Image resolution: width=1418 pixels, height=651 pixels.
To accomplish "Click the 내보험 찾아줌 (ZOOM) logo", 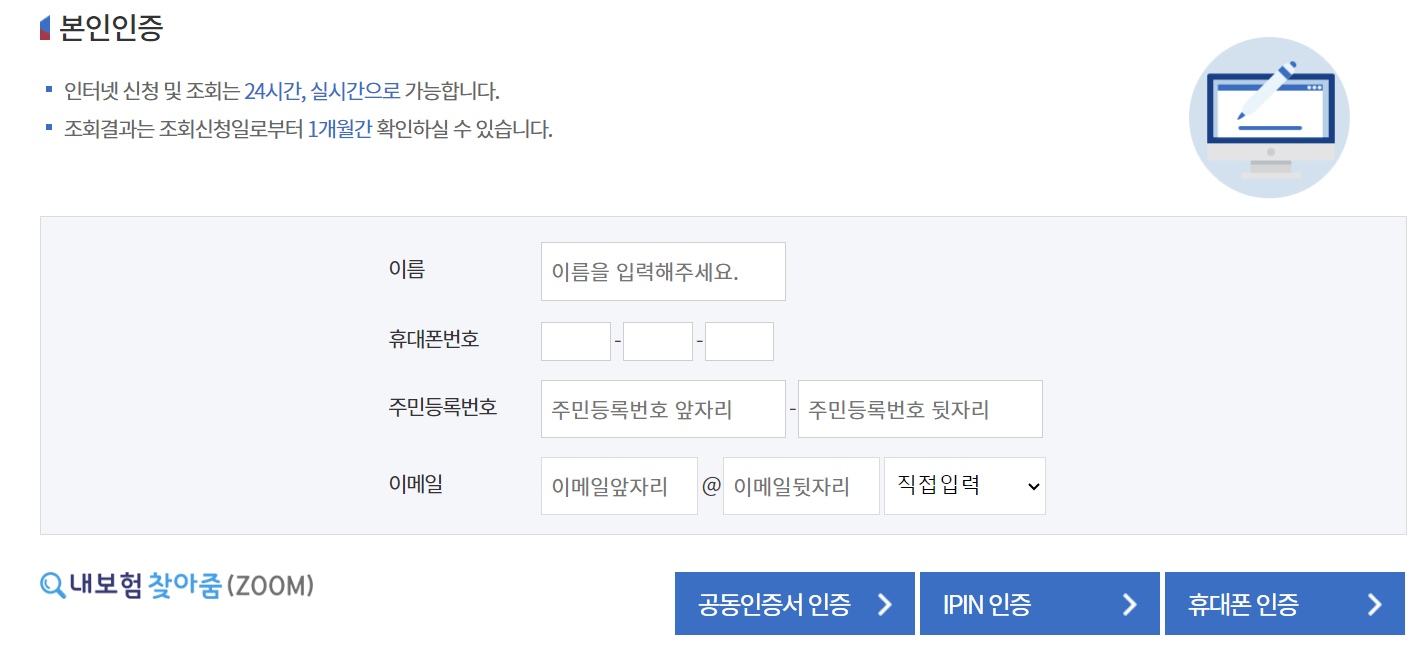I will 175,585.
